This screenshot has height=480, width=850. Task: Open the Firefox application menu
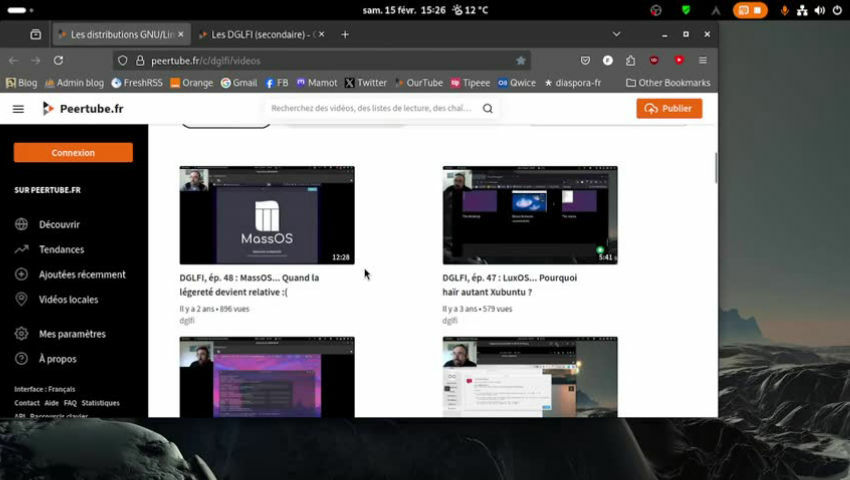(x=703, y=61)
